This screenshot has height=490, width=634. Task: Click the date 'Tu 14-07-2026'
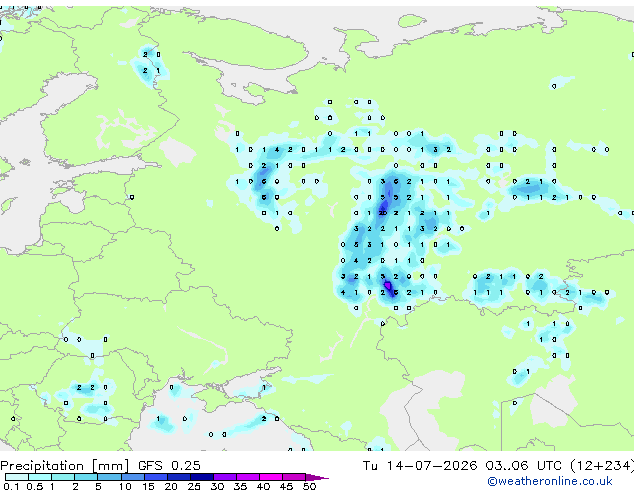coord(420,466)
